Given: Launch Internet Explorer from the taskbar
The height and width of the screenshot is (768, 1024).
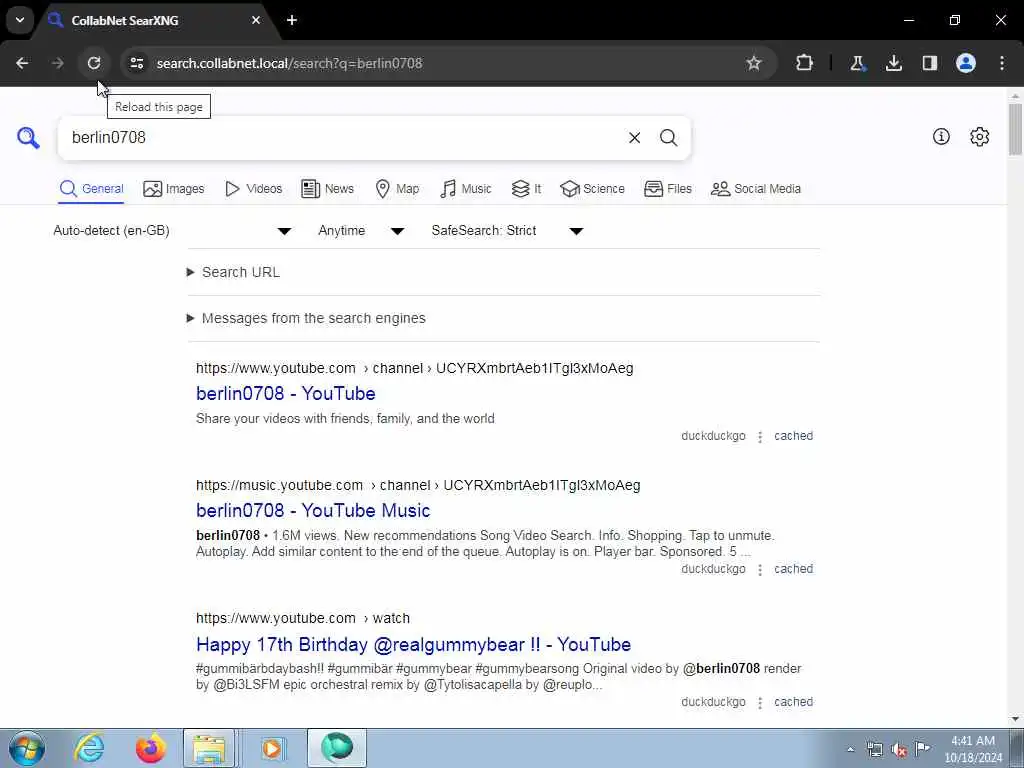Looking at the screenshot, I should 89,748.
